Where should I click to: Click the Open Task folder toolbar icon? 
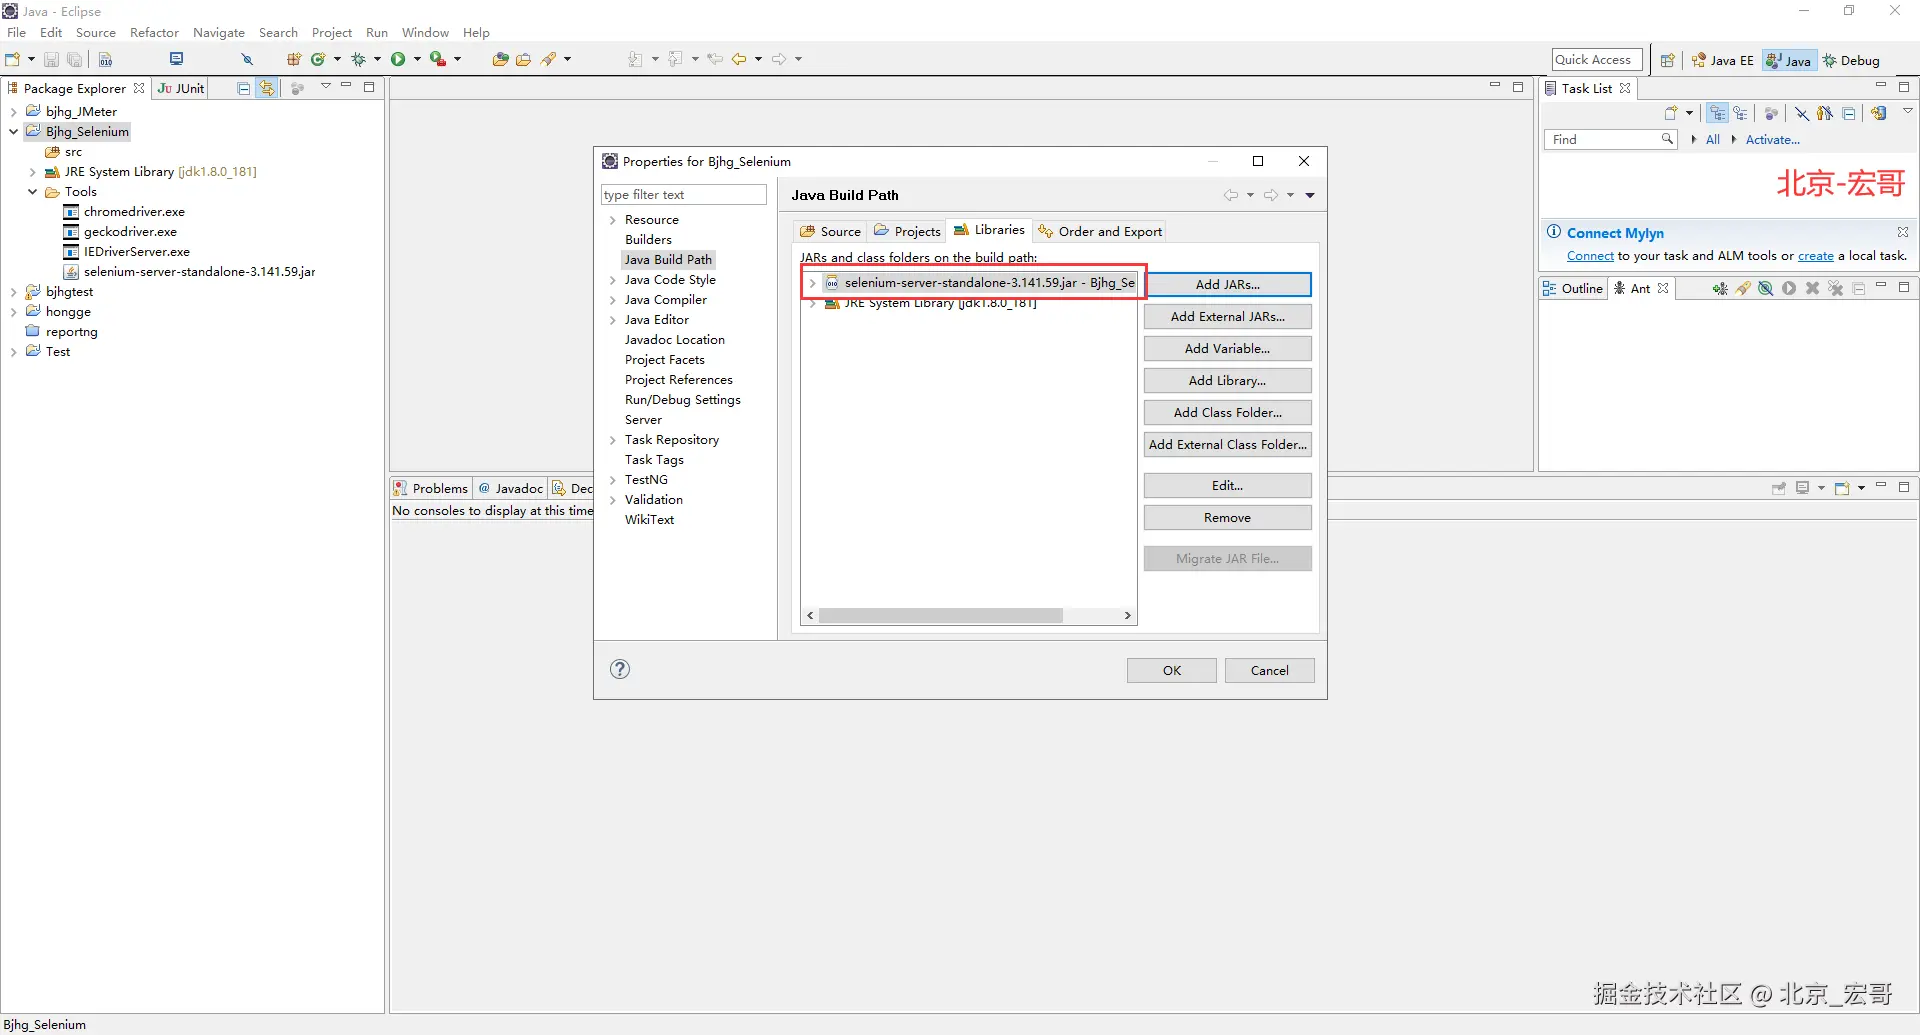pos(523,60)
